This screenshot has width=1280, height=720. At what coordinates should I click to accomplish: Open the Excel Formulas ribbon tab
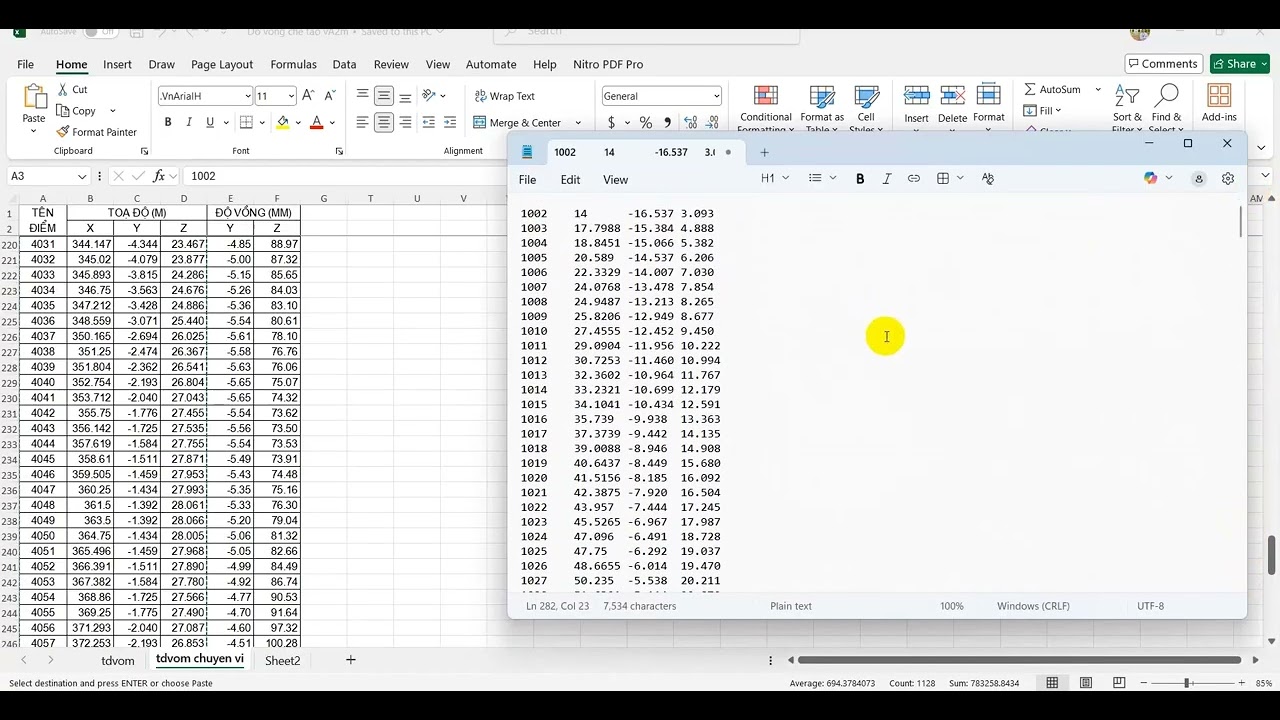(x=293, y=64)
